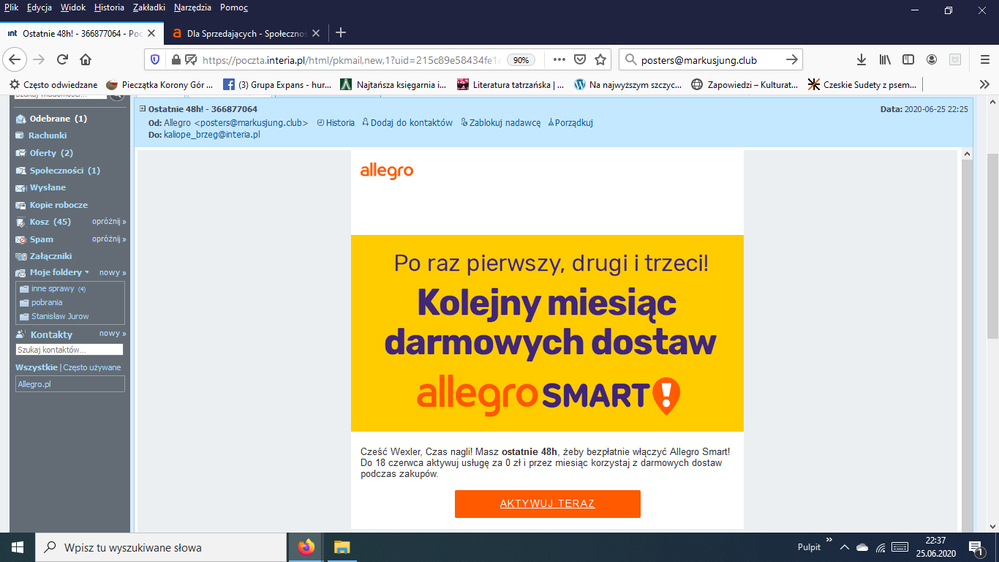This screenshot has height=562, width=999.
Task: Open File Explorer in the taskbar
Action: [x=342, y=547]
